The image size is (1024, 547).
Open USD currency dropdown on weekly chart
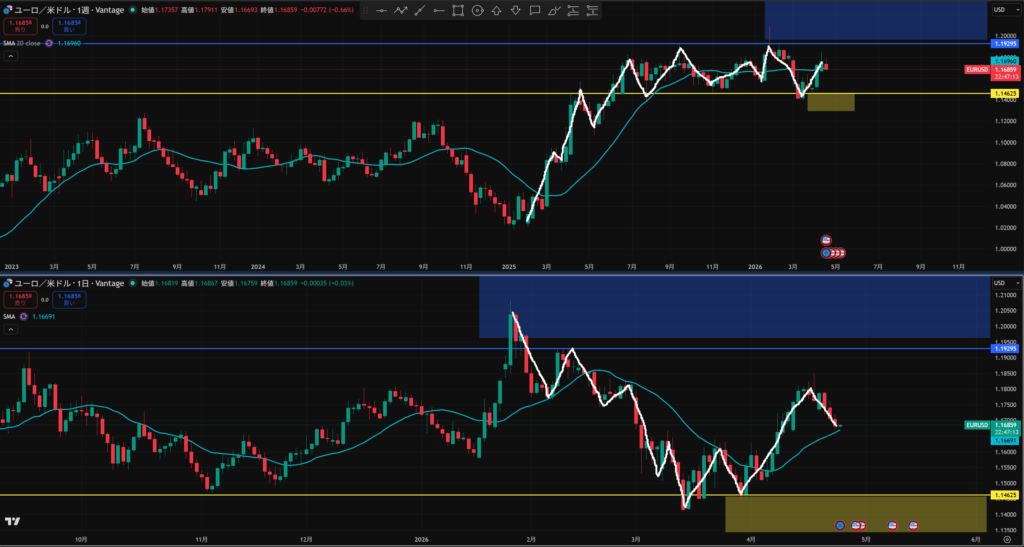coord(999,9)
